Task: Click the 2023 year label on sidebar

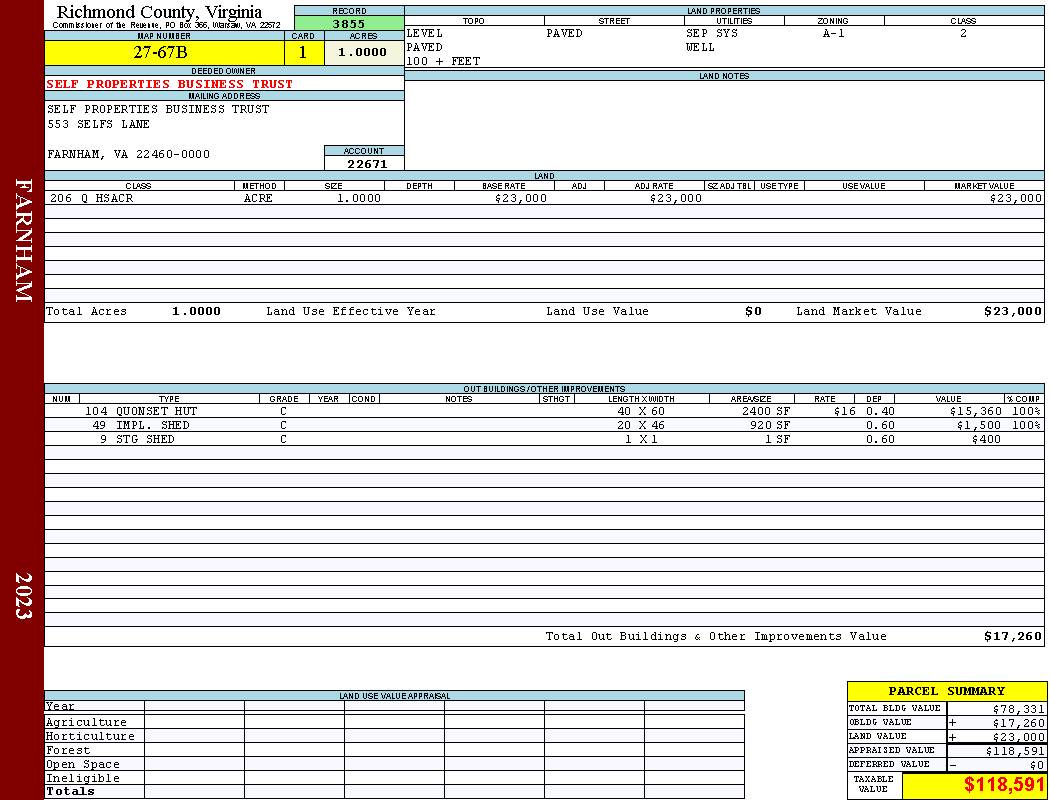Action: 23,595
